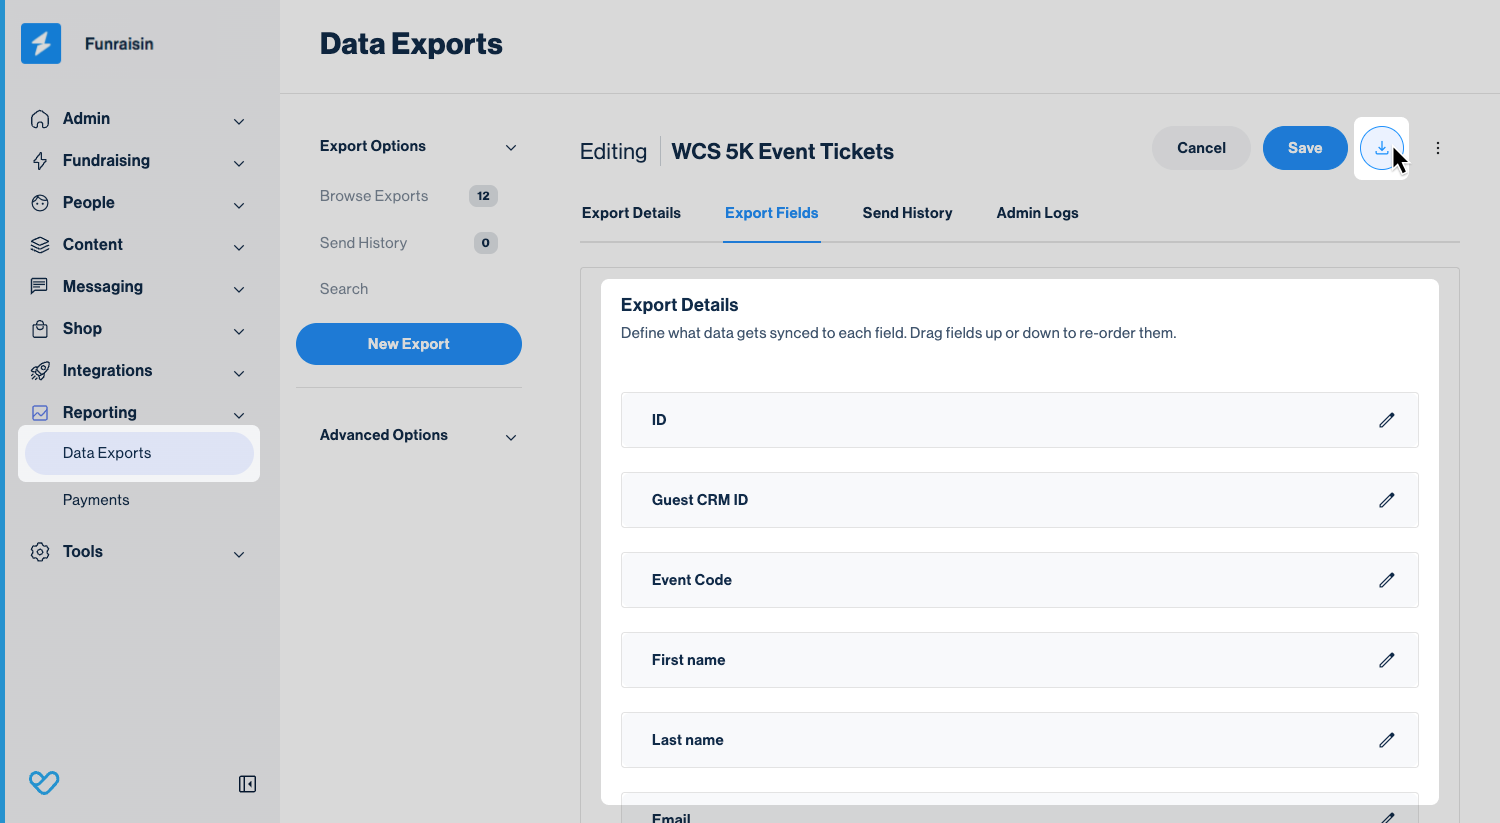Click edit pencil beside Event Code

click(1386, 580)
